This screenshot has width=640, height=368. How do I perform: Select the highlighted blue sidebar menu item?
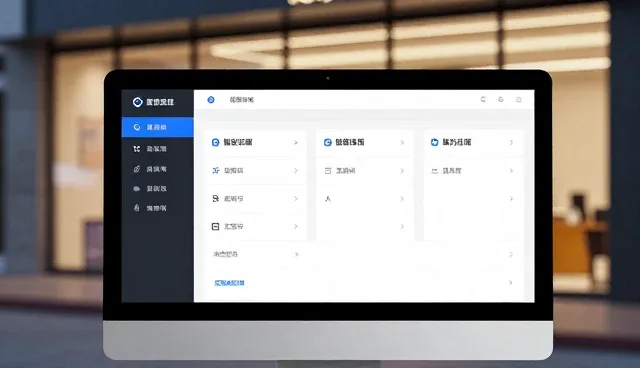pyautogui.click(x=158, y=127)
